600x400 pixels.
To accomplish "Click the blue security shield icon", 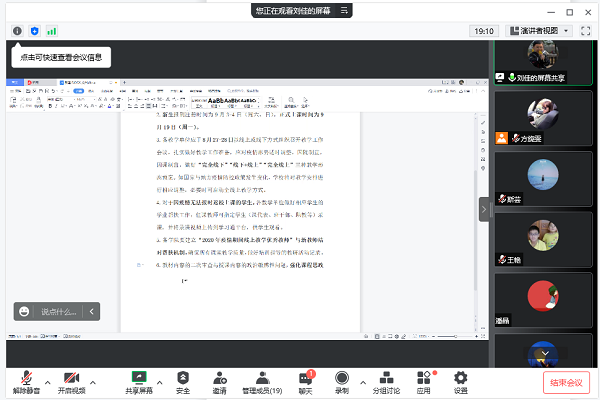I will [34, 31].
